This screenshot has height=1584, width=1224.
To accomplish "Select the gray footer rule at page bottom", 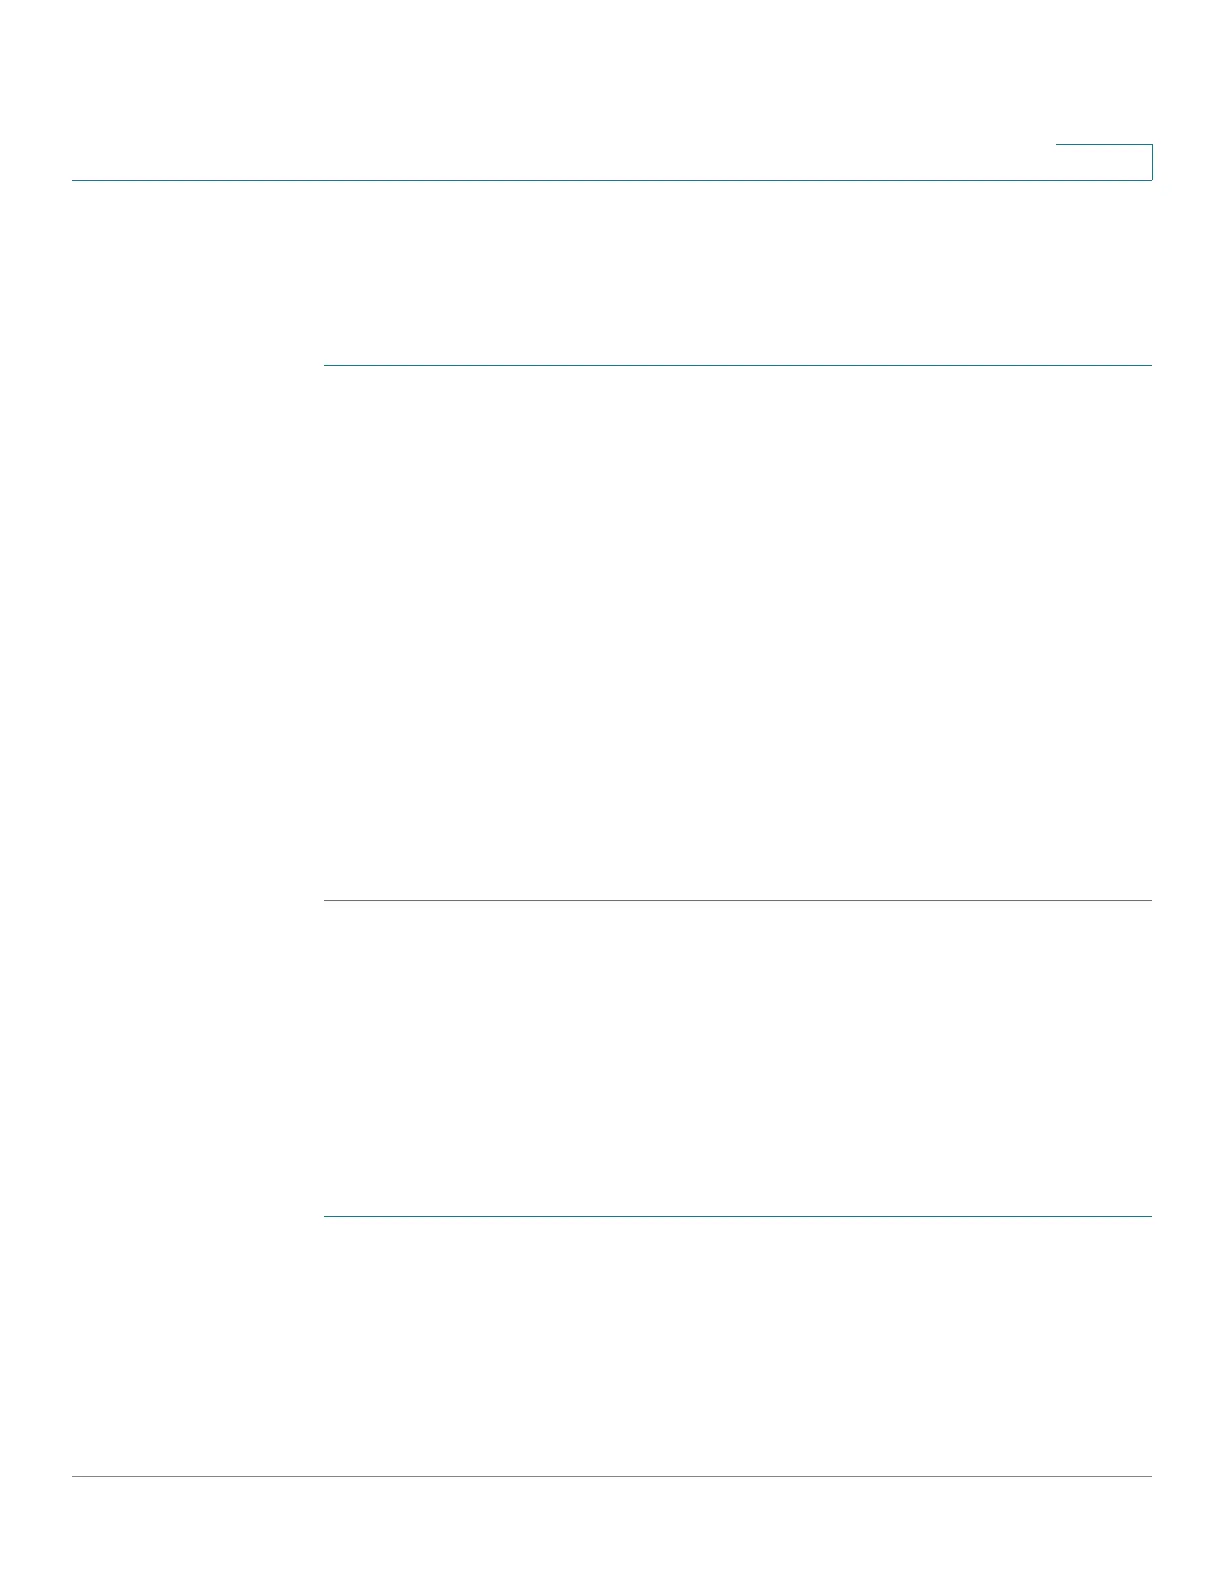I will pyautogui.click(x=612, y=1477).
